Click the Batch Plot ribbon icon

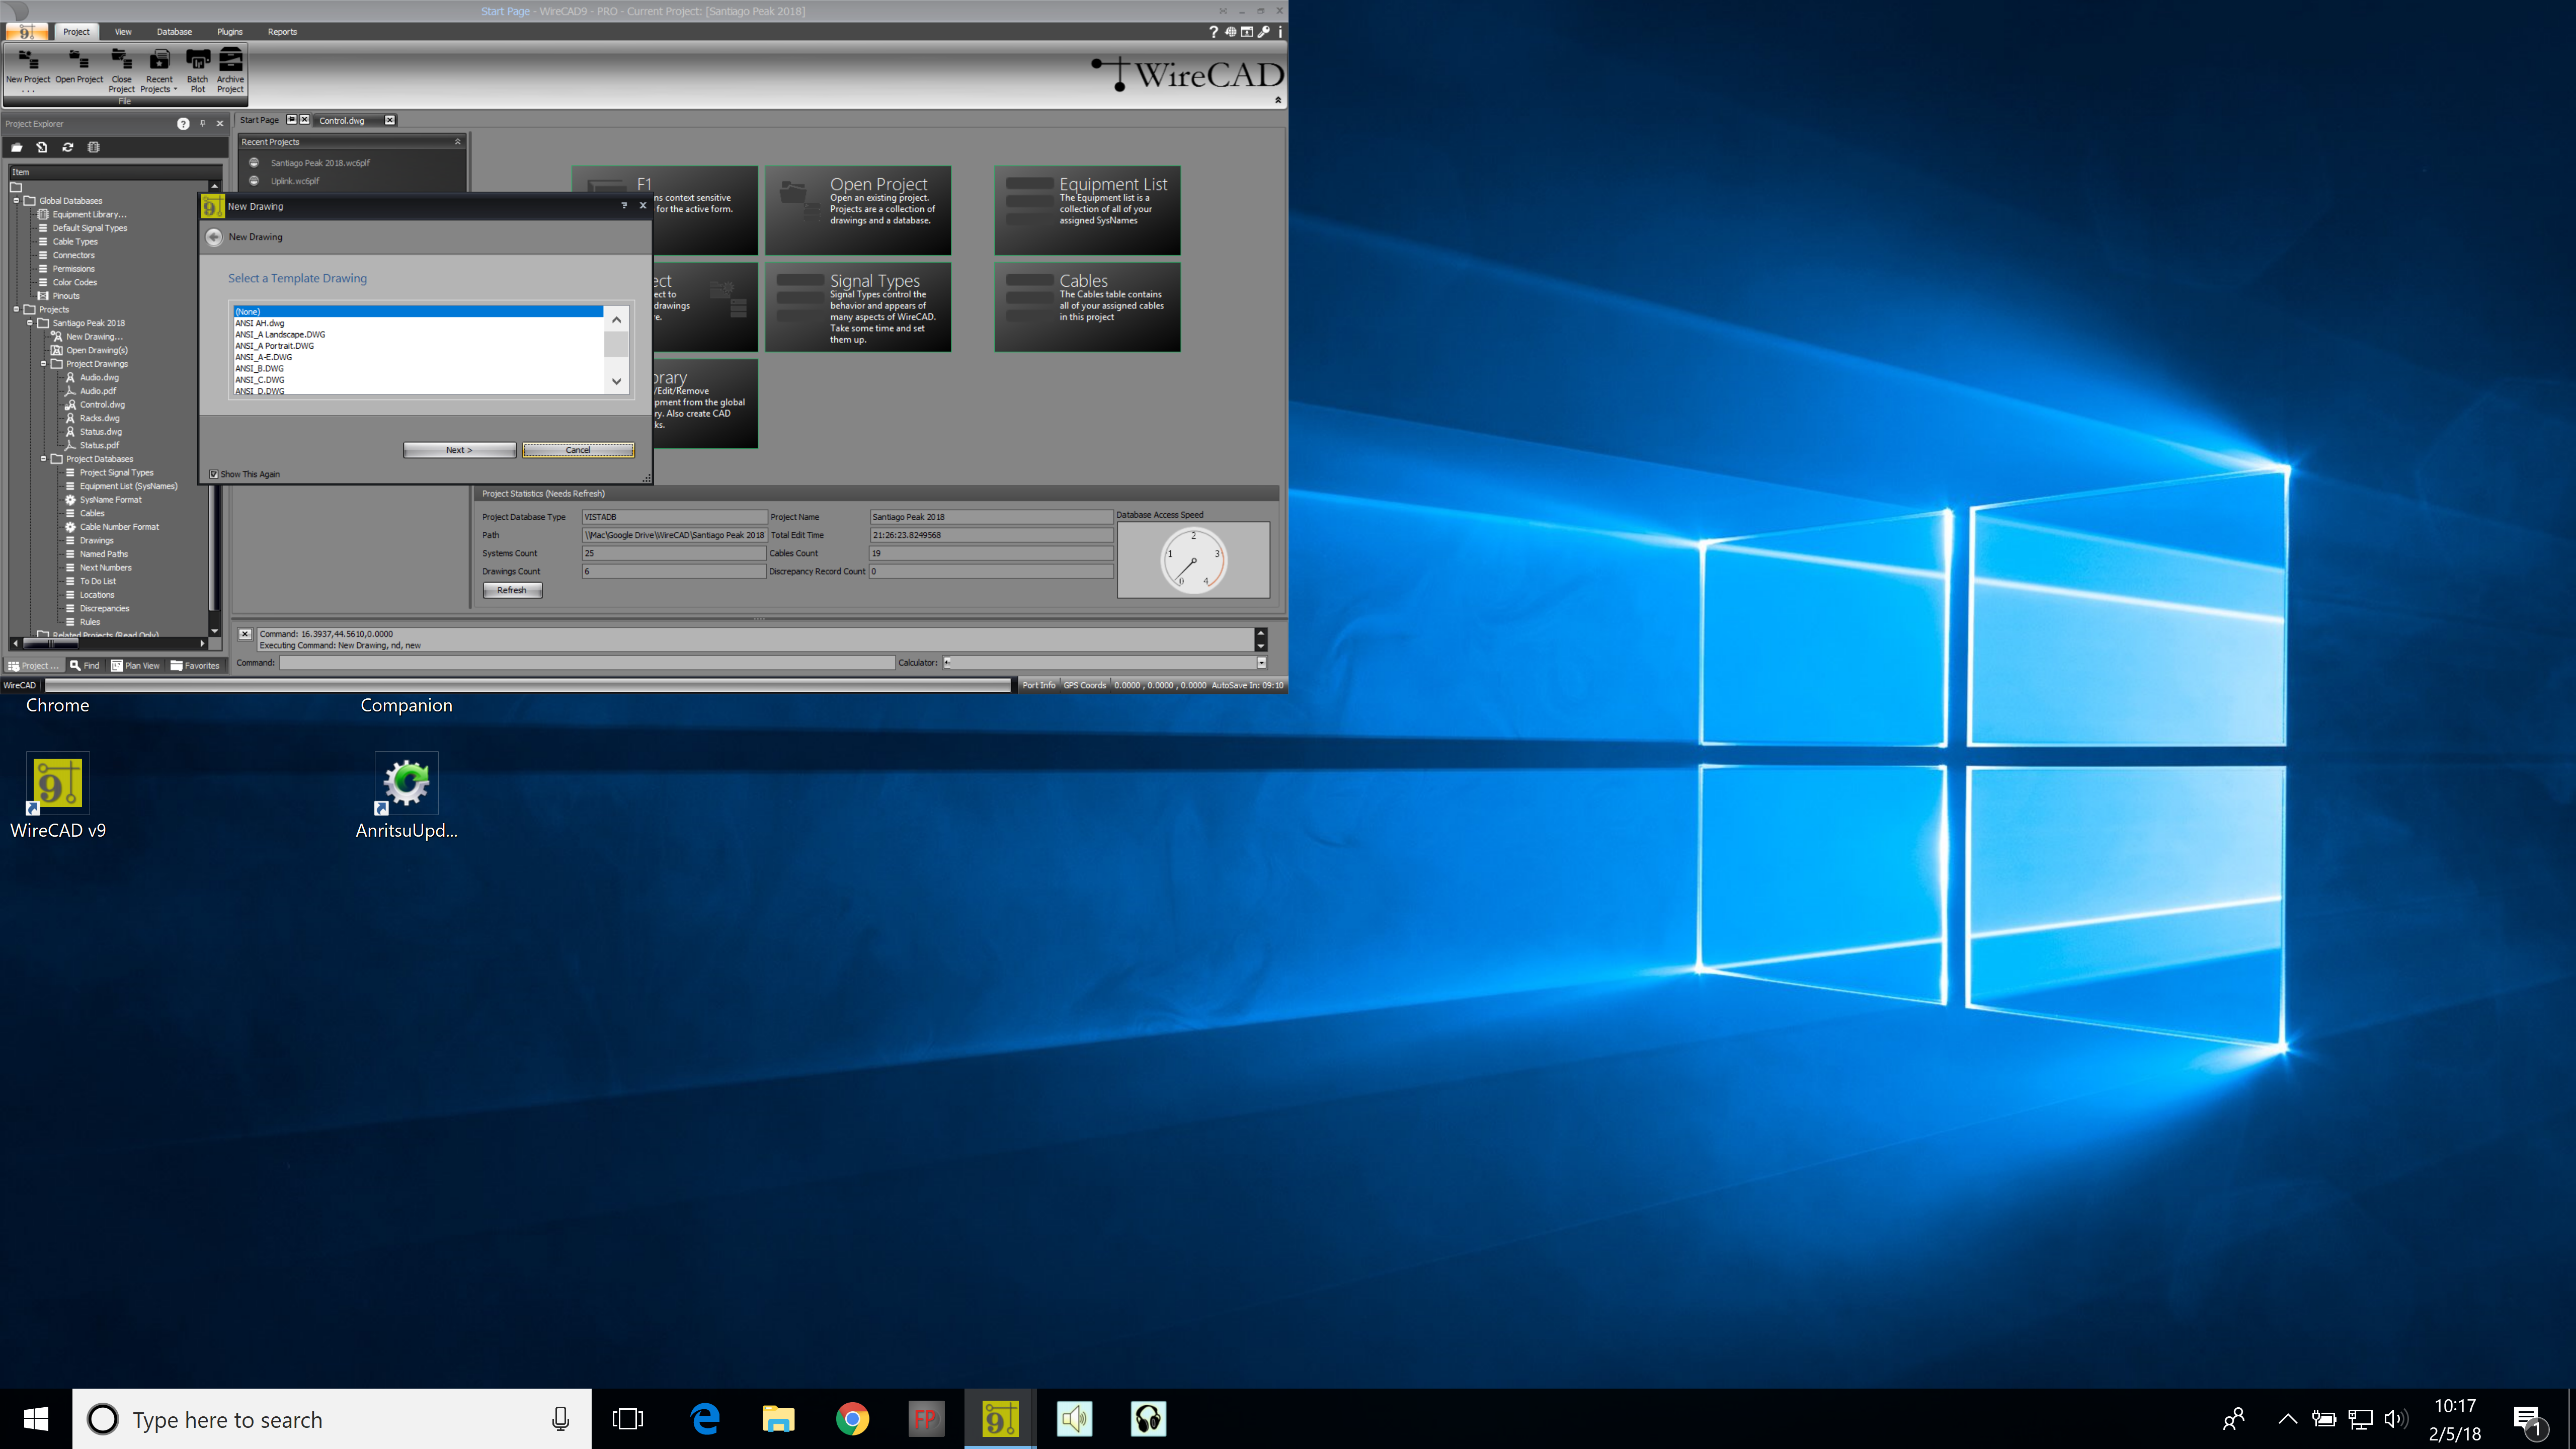pos(198,69)
